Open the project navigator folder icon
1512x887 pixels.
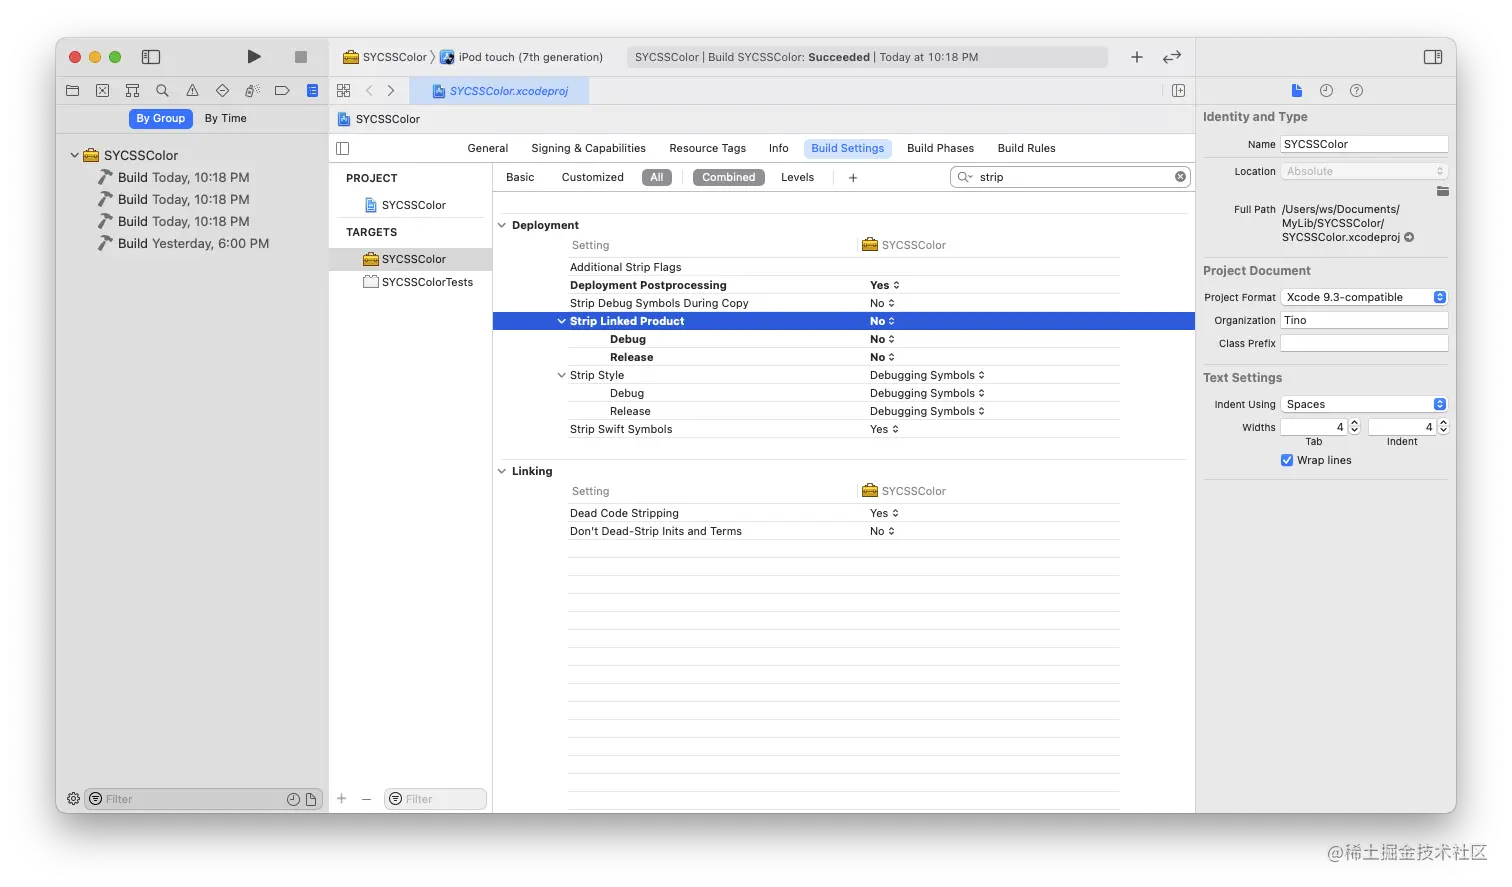click(x=72, y=90)
